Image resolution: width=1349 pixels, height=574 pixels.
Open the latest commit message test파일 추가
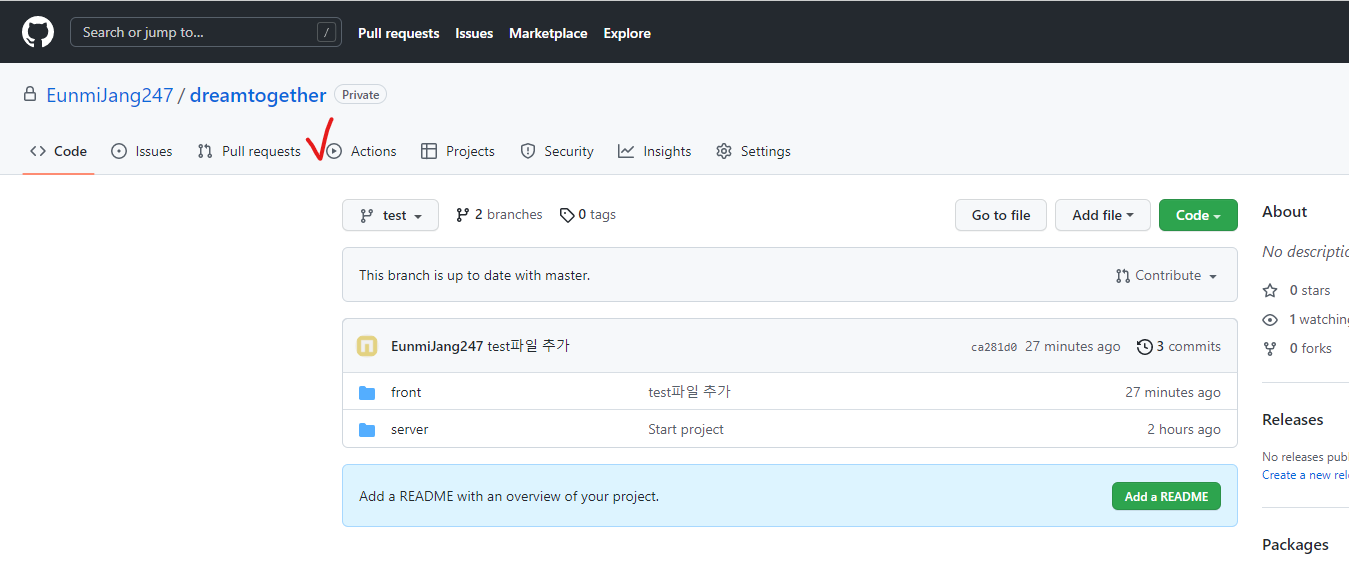[x=528, y=346]
